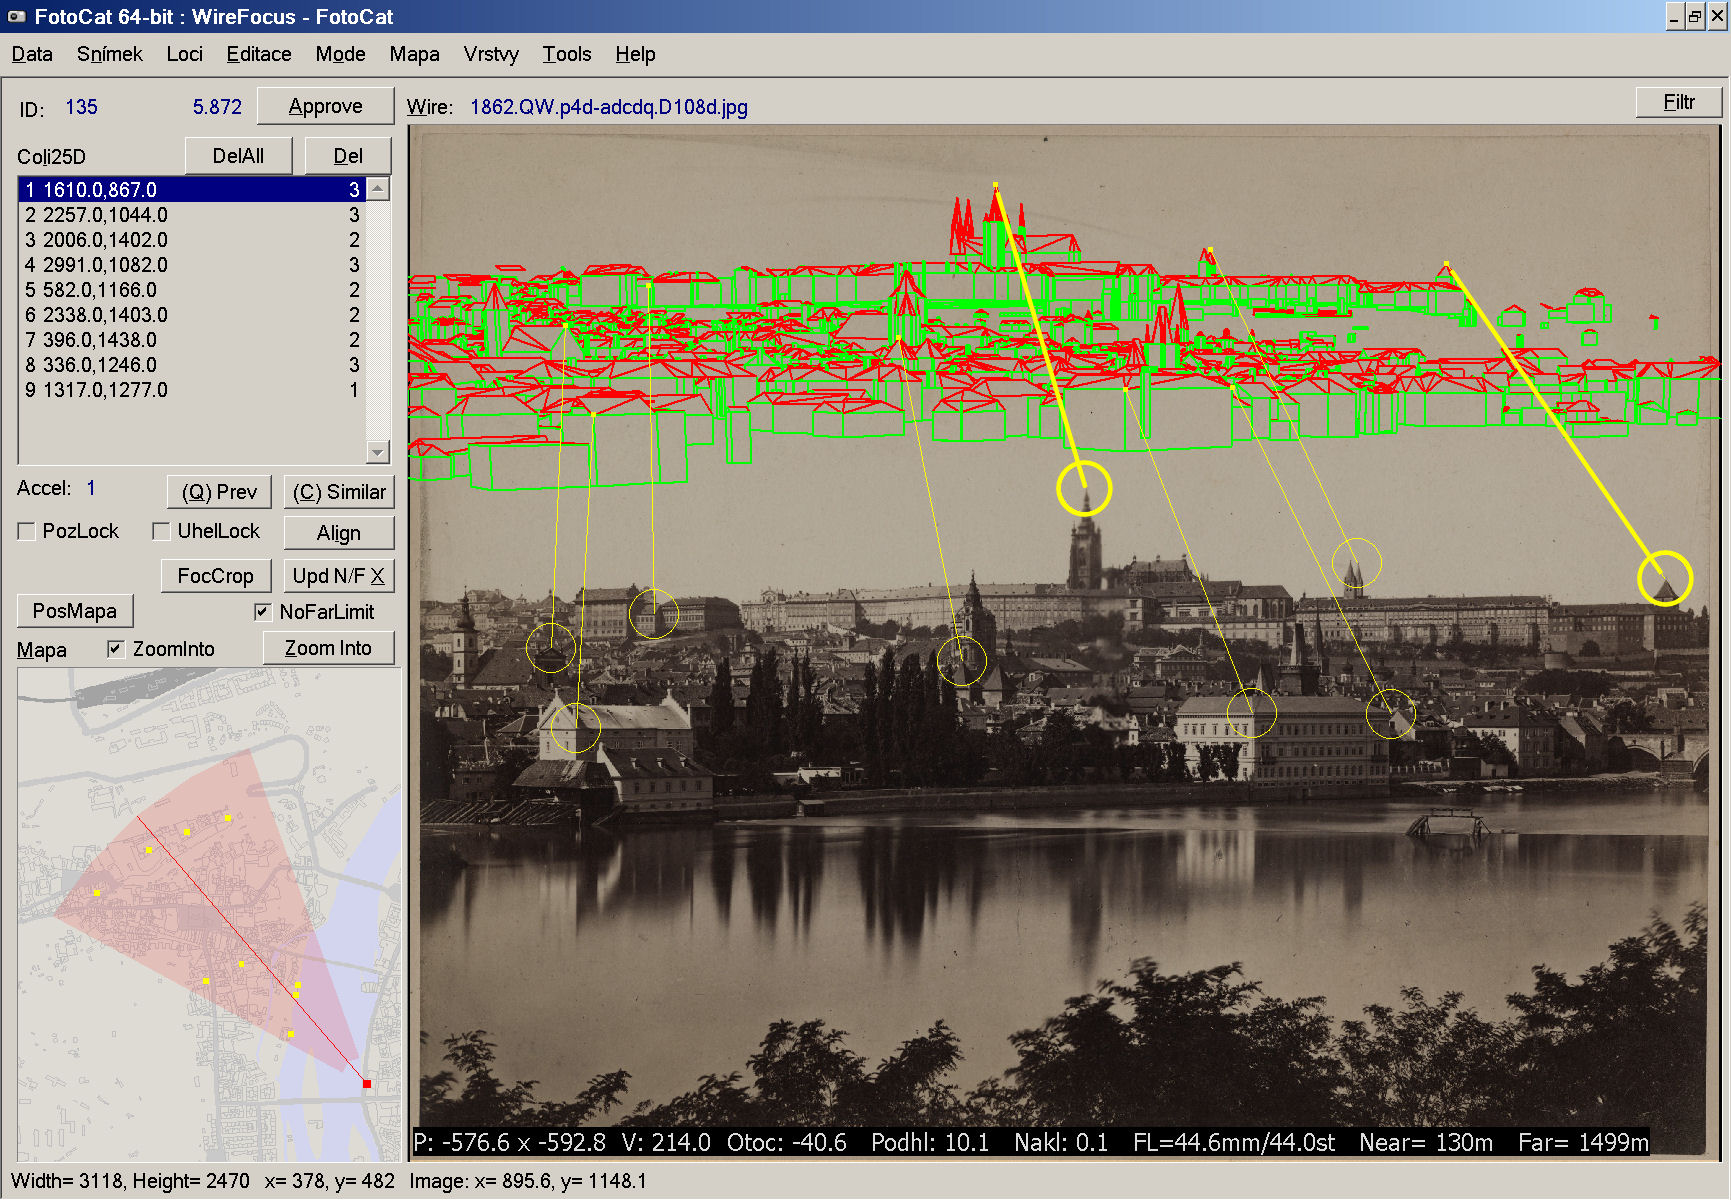Open the Snímek menu

(109, 54)
